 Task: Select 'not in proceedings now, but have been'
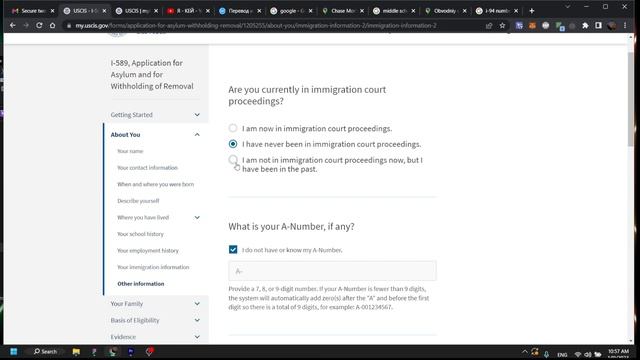233,160
